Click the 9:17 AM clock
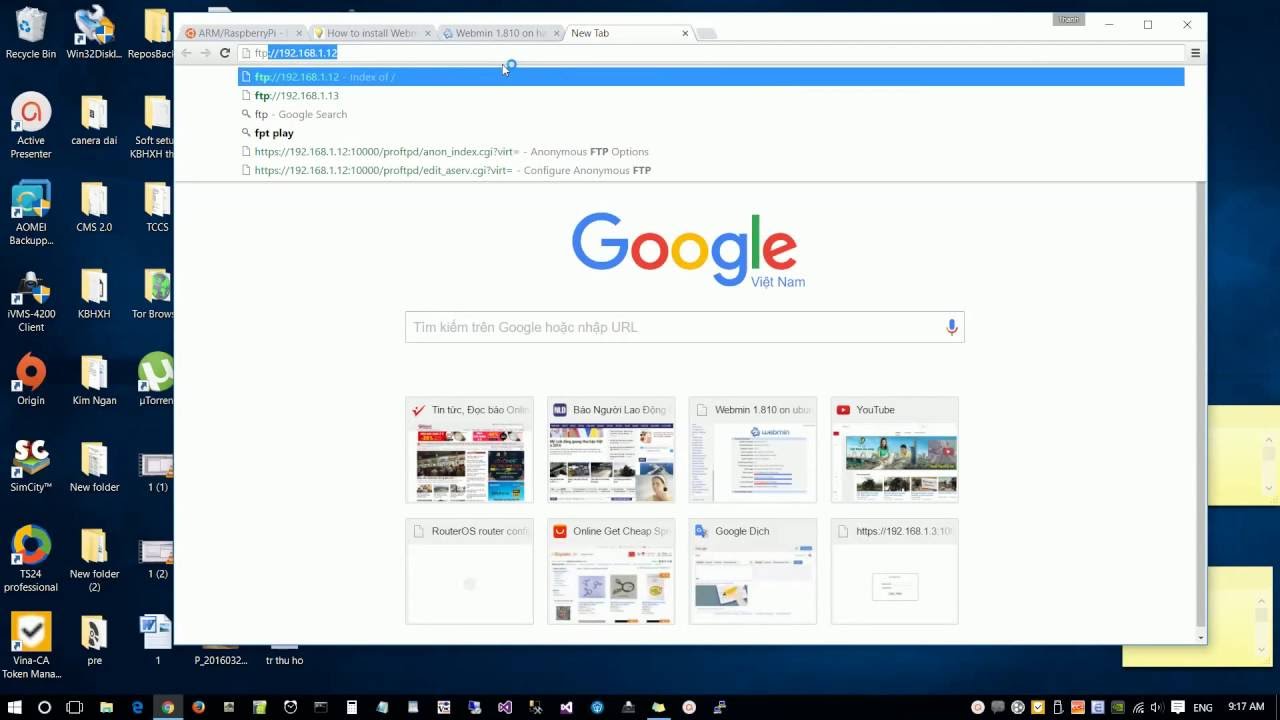The image size is (1280, 720). [1246, 708]
